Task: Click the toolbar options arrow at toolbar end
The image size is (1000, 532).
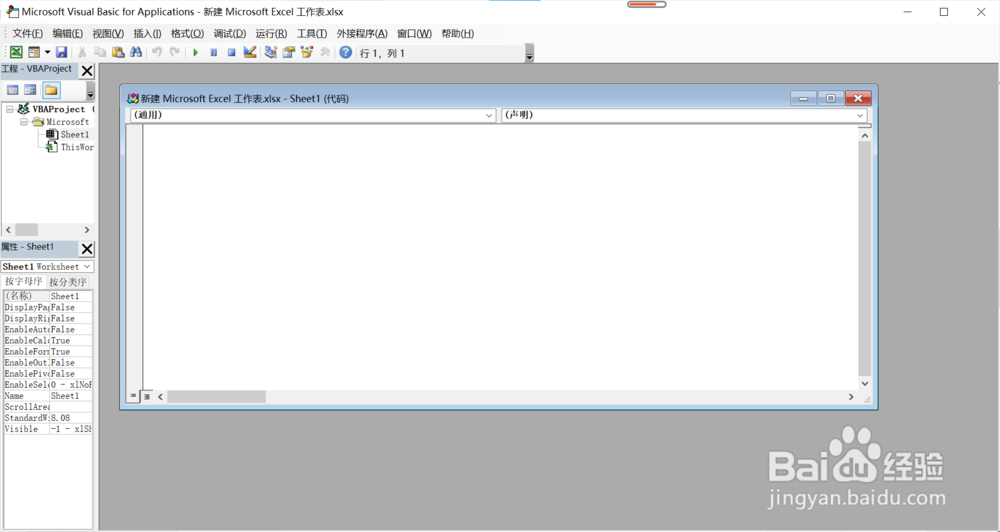Action: click(x=529, y=54)
